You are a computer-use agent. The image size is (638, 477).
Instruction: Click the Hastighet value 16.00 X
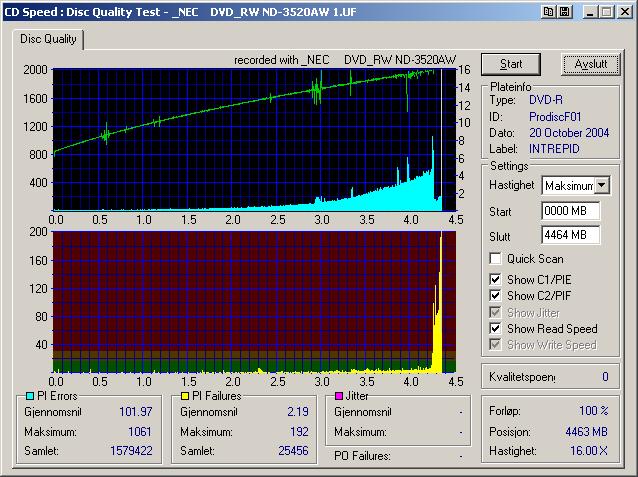click(x=589, y=451)
